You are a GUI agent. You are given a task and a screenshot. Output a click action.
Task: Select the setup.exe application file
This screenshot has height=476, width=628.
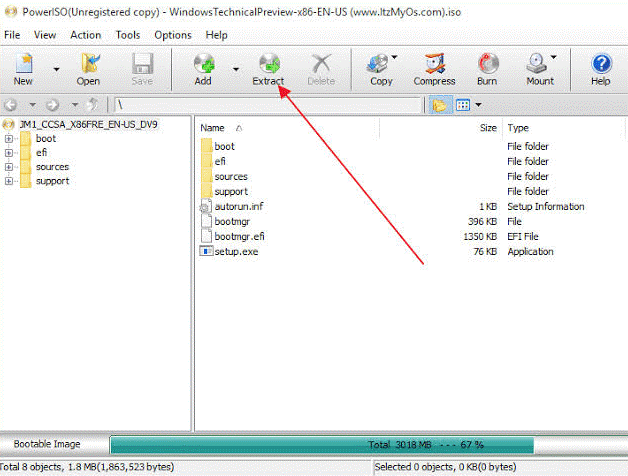pos(236,252)
